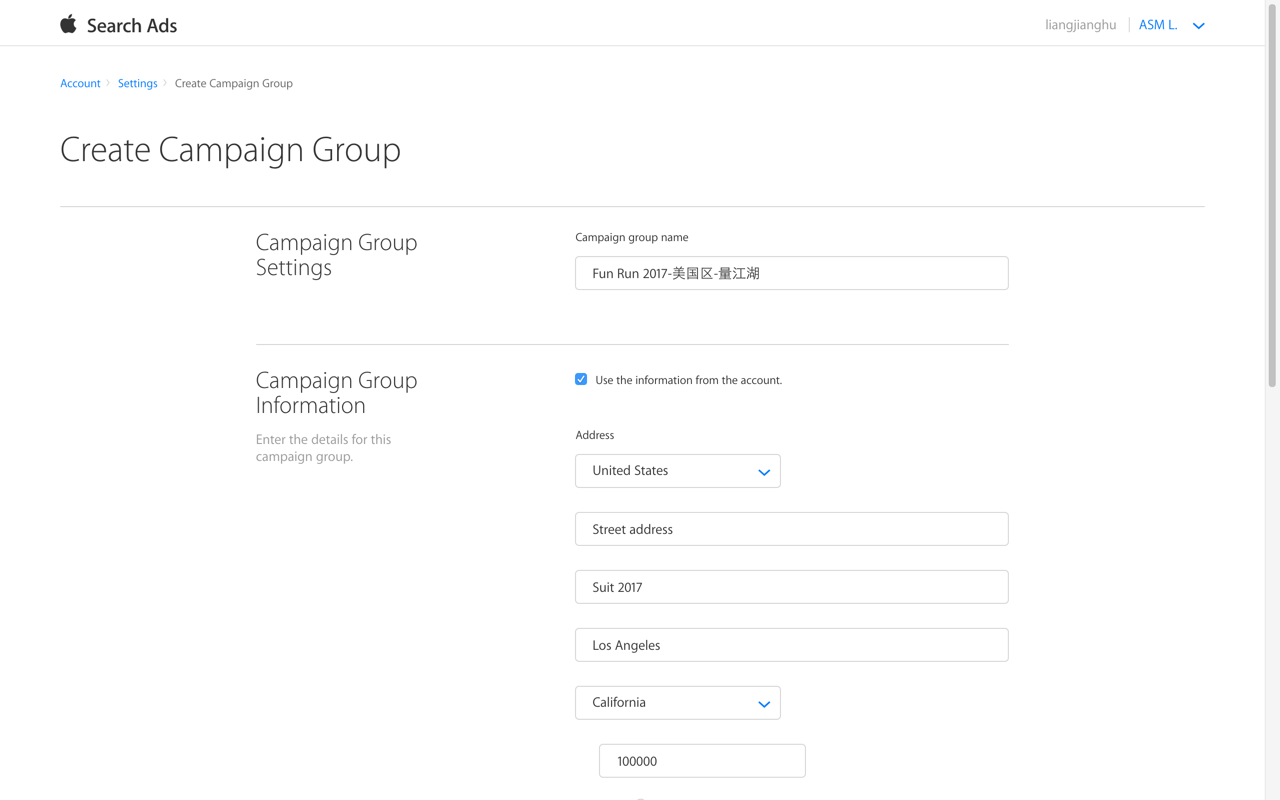Image resolution: width=1280 pixels, height=800 pixels.
Task: Click the Search Ads title text
Action: point(131,26)
